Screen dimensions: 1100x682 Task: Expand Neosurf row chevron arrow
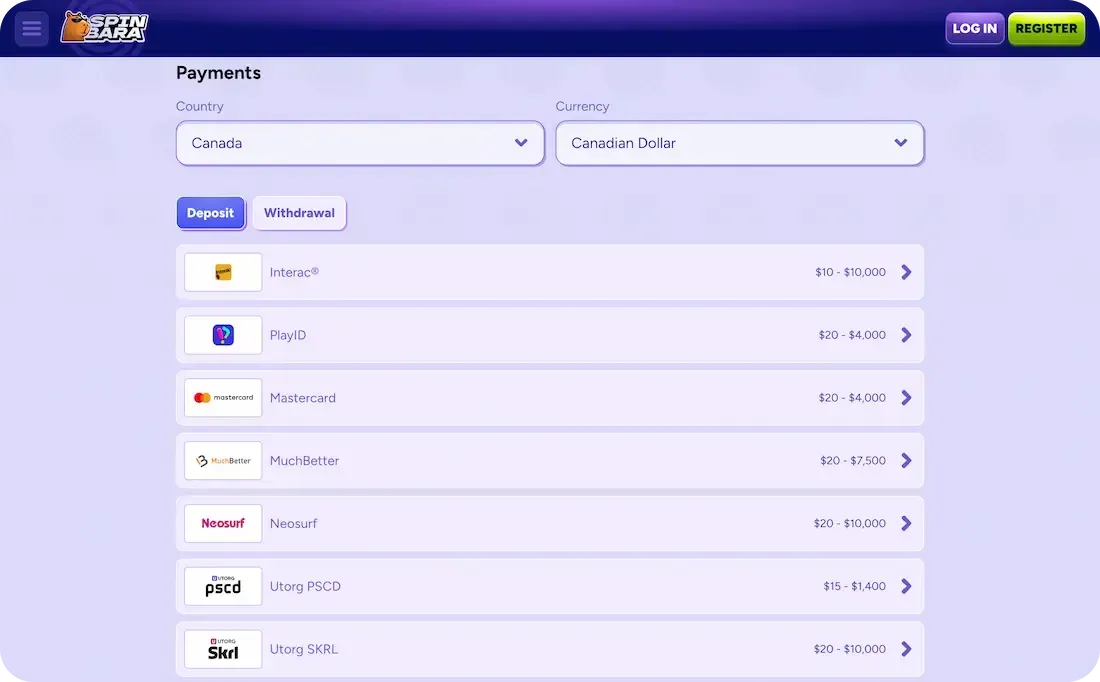pyautogui.click(x=906, y=523)
